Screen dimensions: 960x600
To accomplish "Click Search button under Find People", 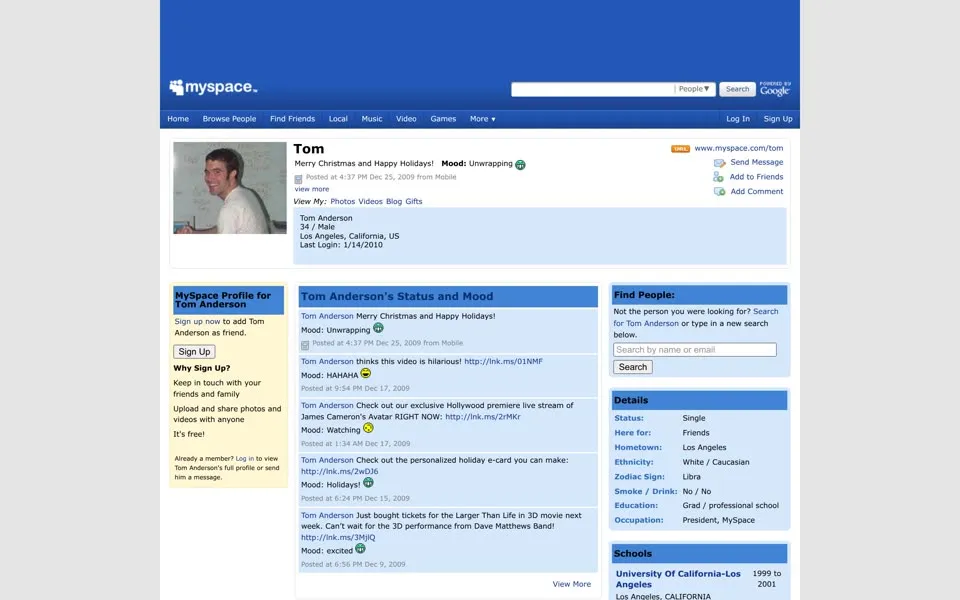I will point(632,367).
